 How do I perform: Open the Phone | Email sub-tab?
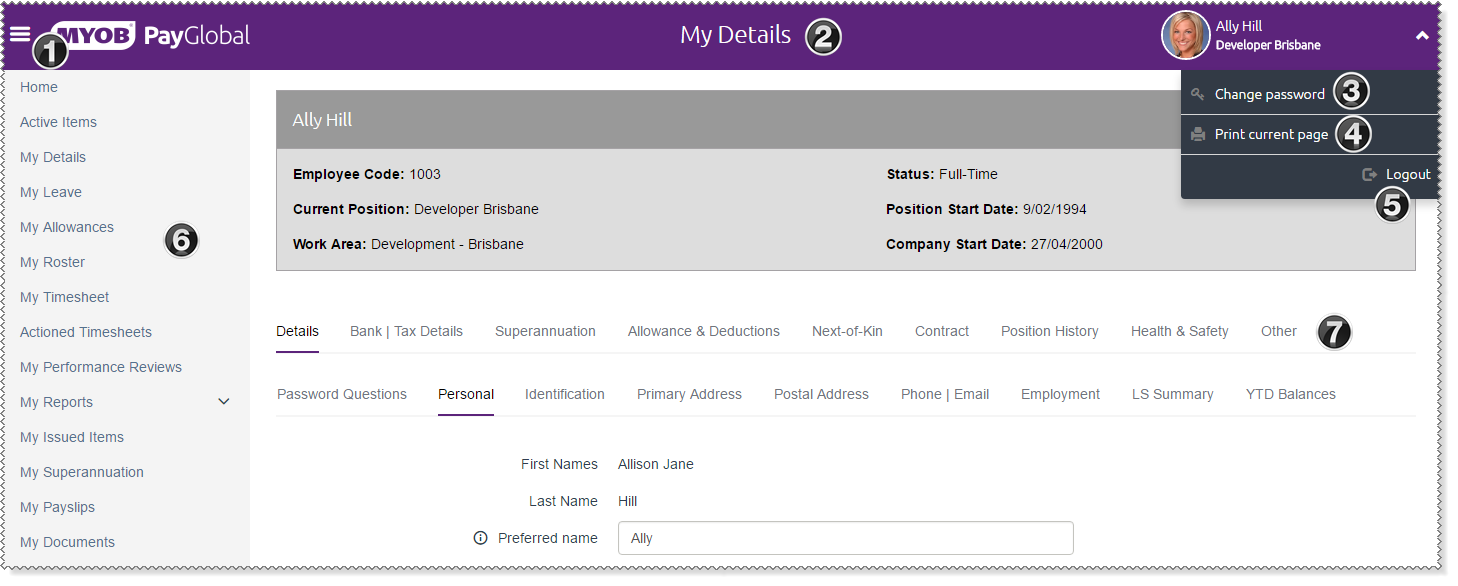point(944,394)
